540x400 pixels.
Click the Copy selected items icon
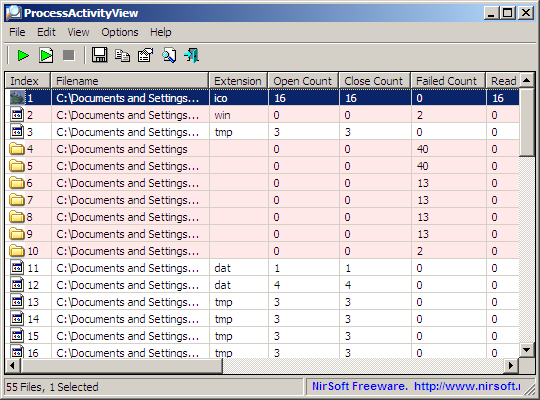[122, 55]
